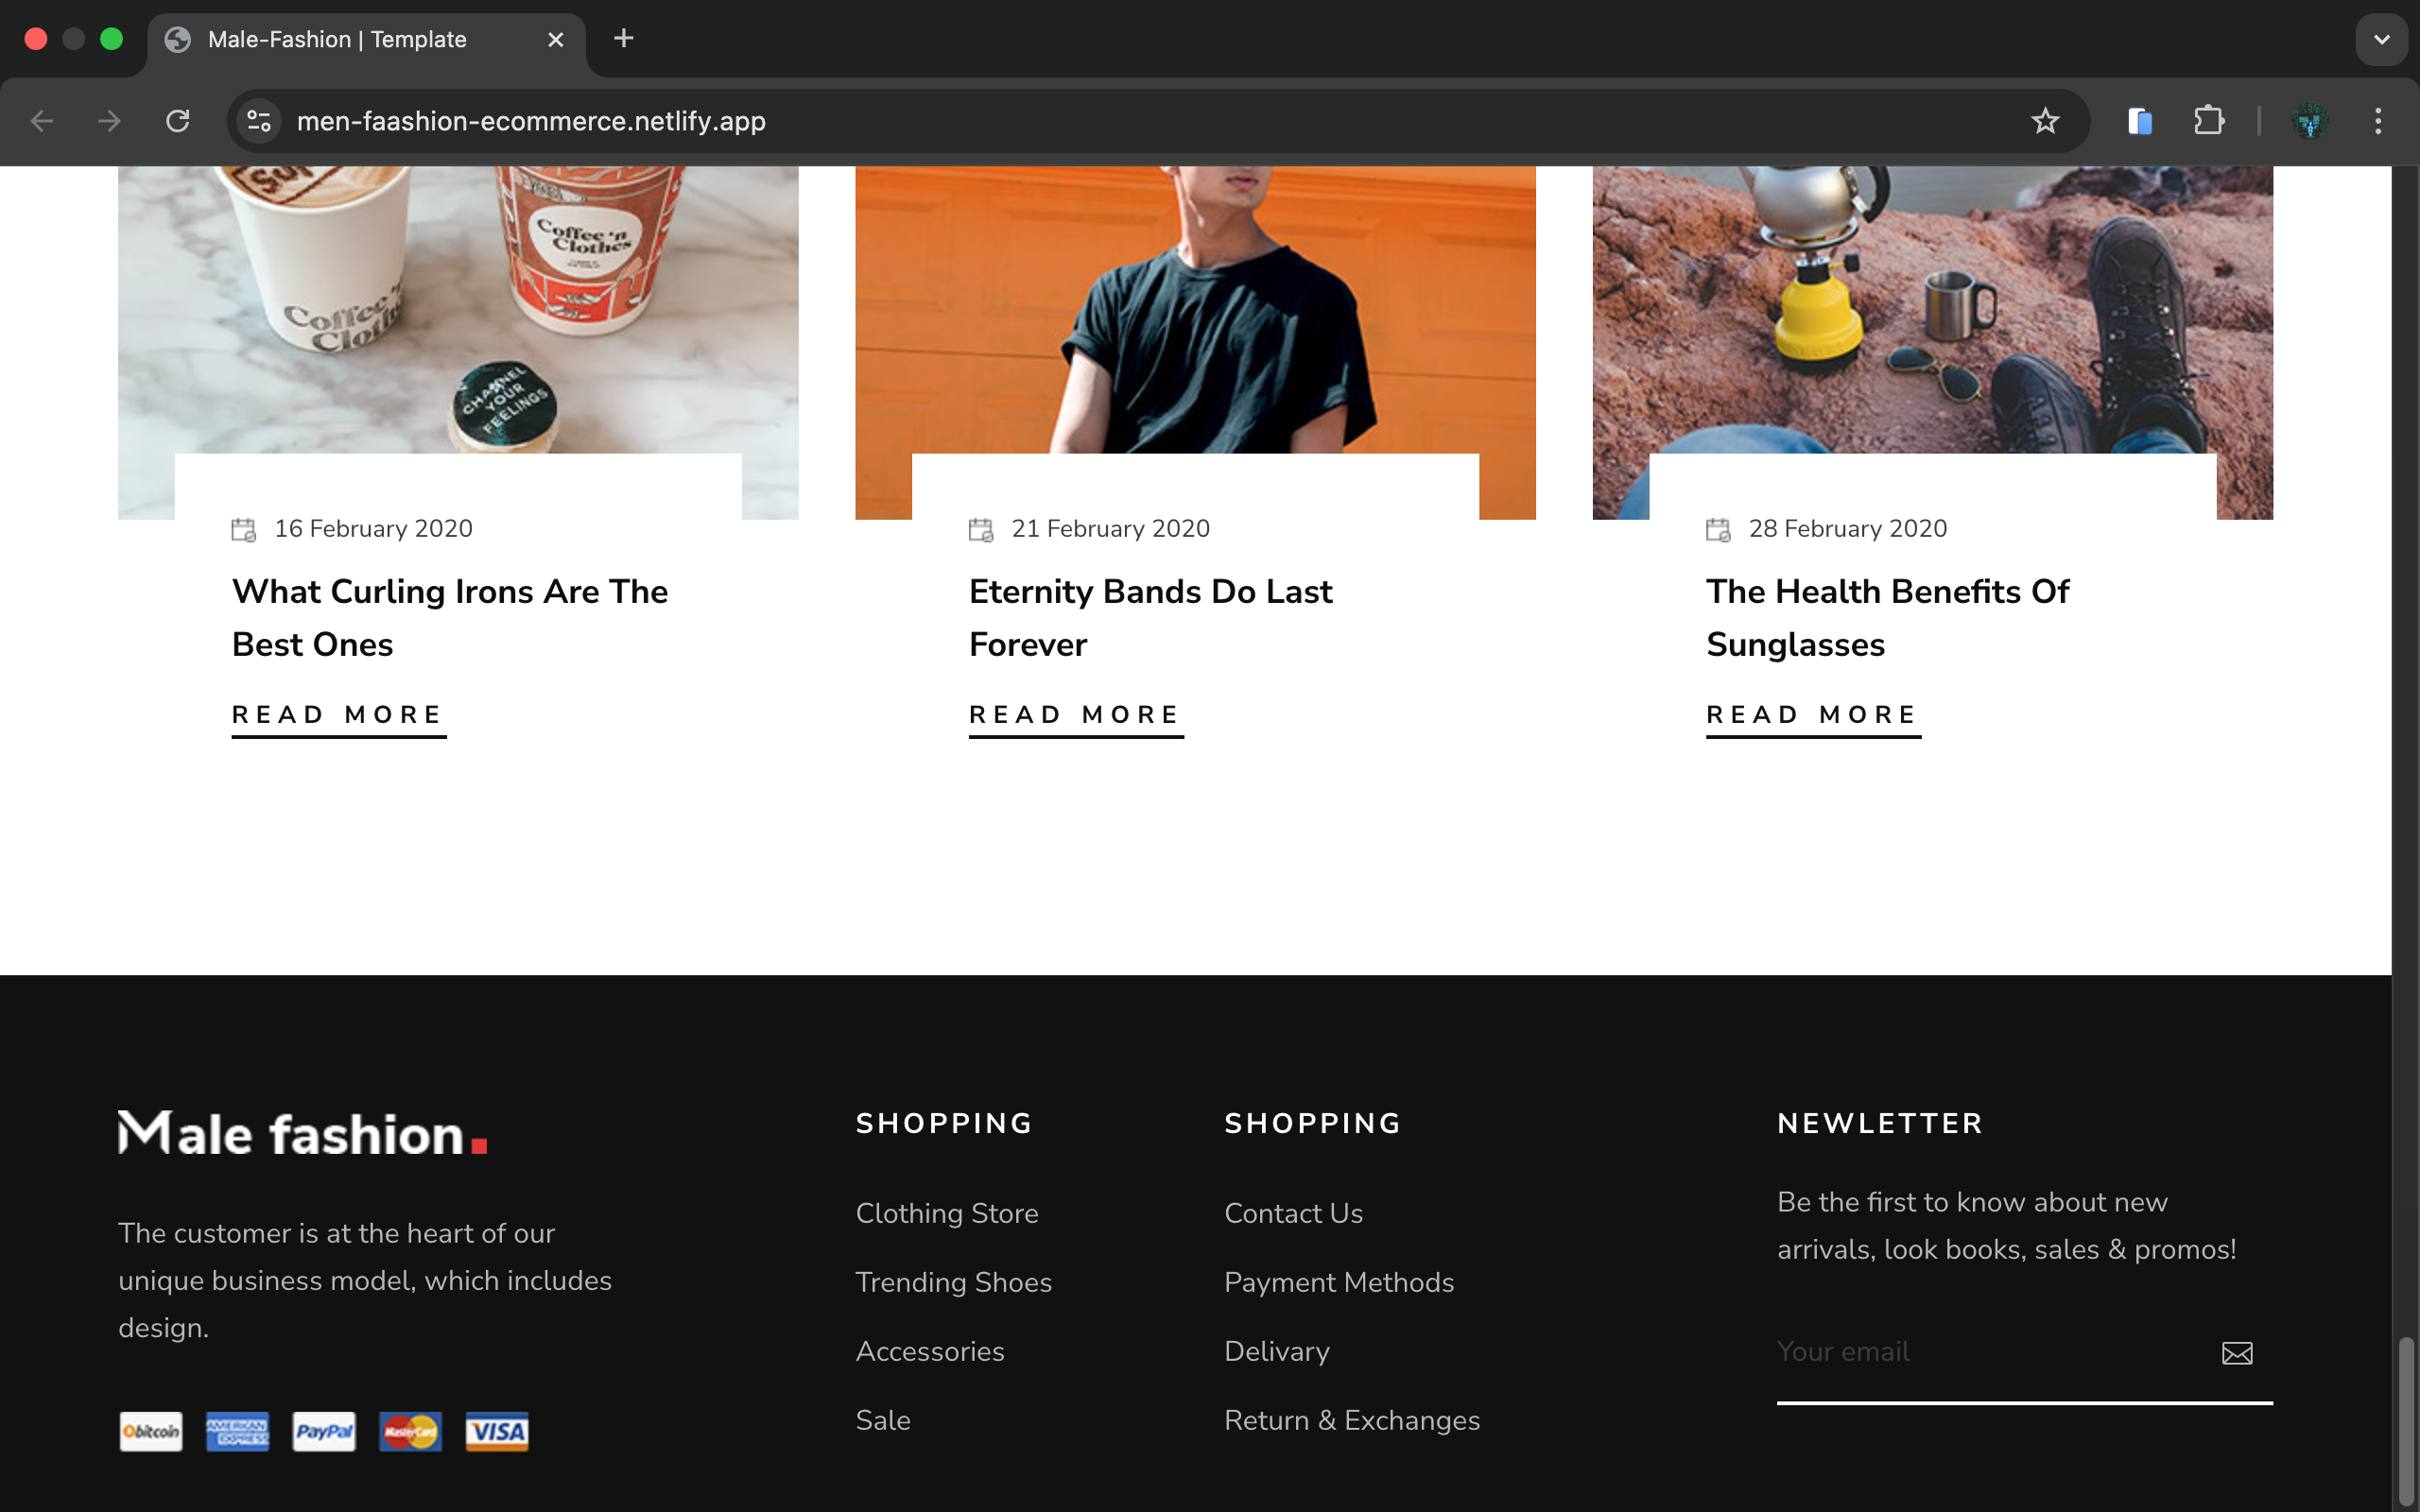The image size is (2420, 1512).
Task: Click the browser forward arrow
Action: [109, 121]
